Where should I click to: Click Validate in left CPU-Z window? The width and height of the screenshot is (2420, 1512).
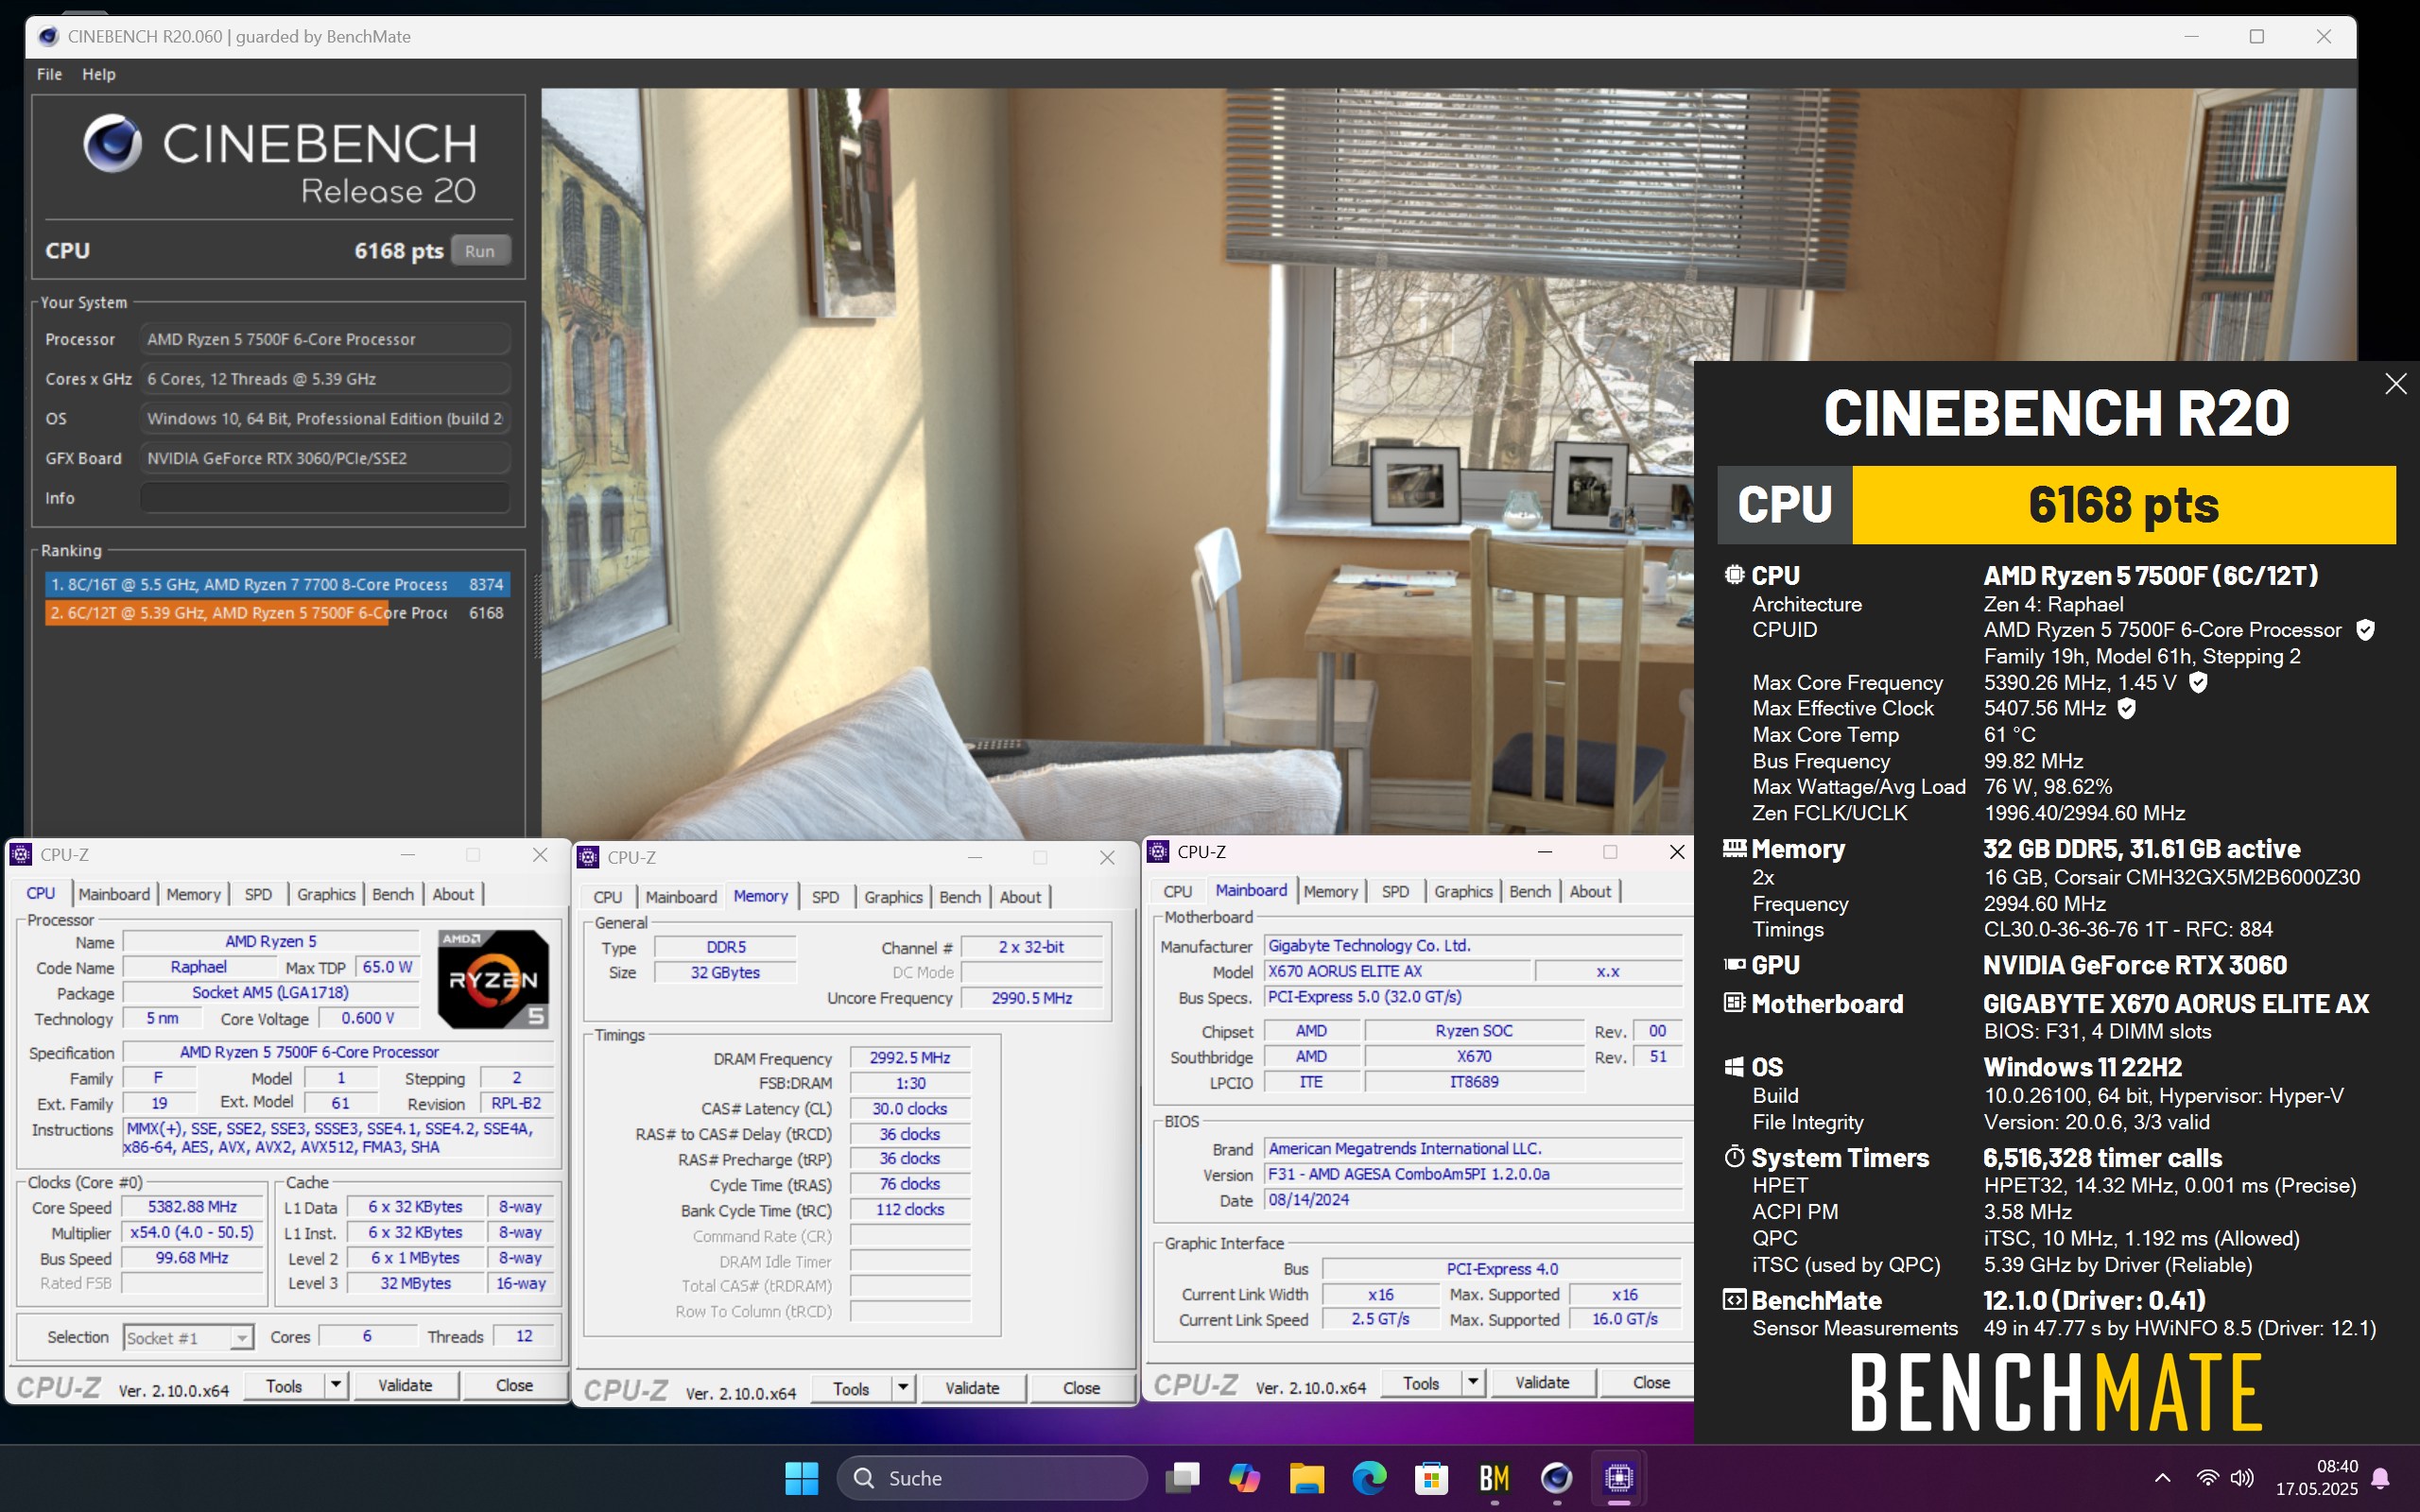click(x=405, y=1385)
